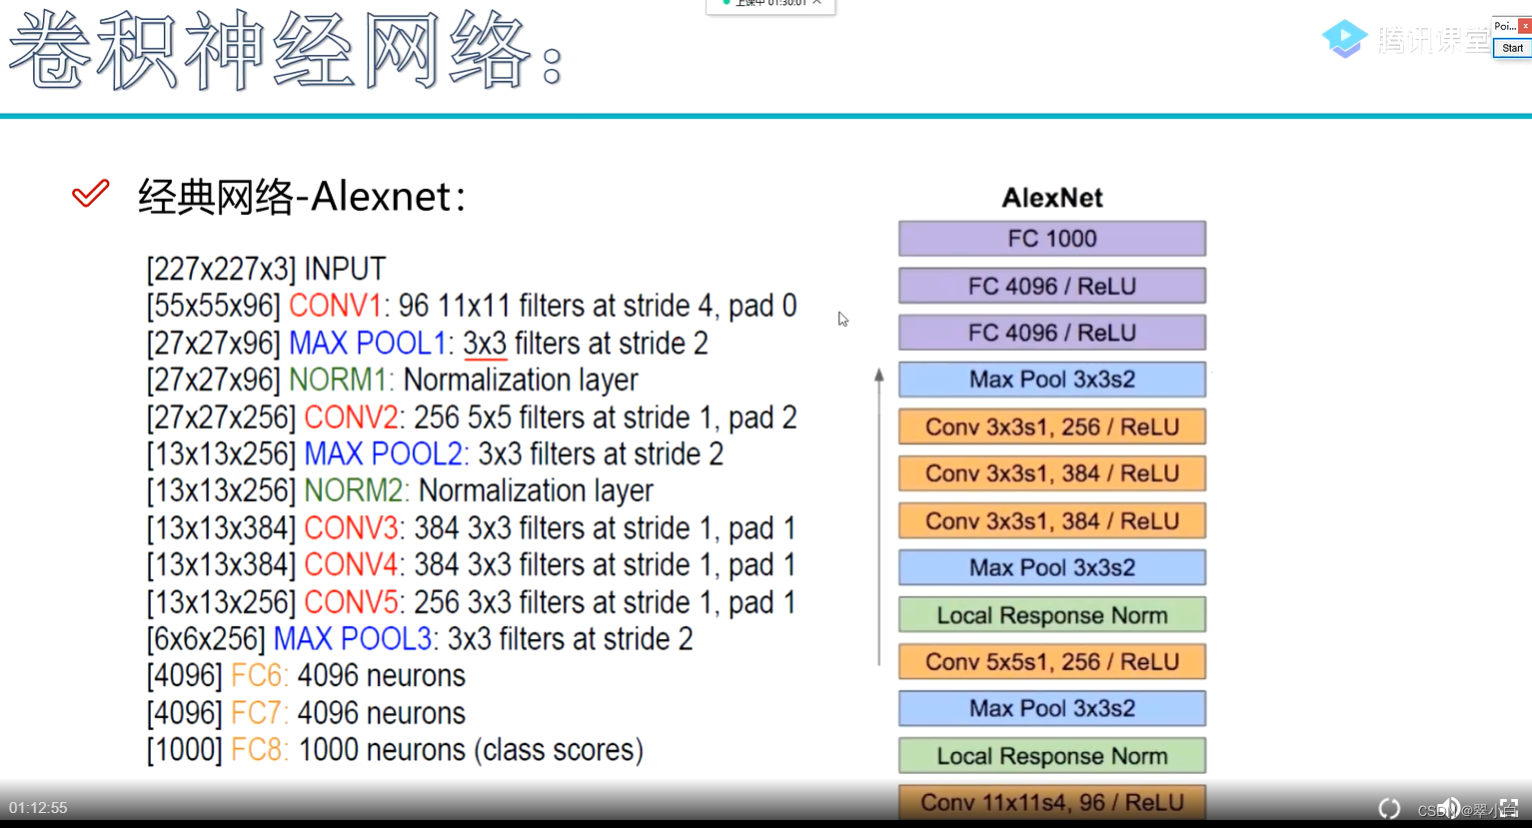Image resolution: width=1532 pixels, height=828 pixels.
Task: Enter fullscreen using the player's fullscreen icon
Action: click(1509, 808)
